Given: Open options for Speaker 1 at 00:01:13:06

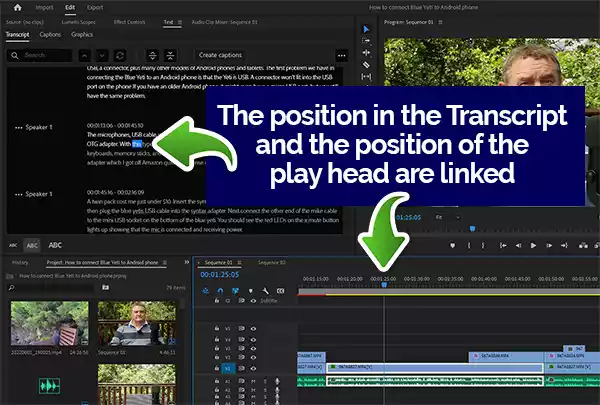Looking at the screenshot, I should pos(18,127).
